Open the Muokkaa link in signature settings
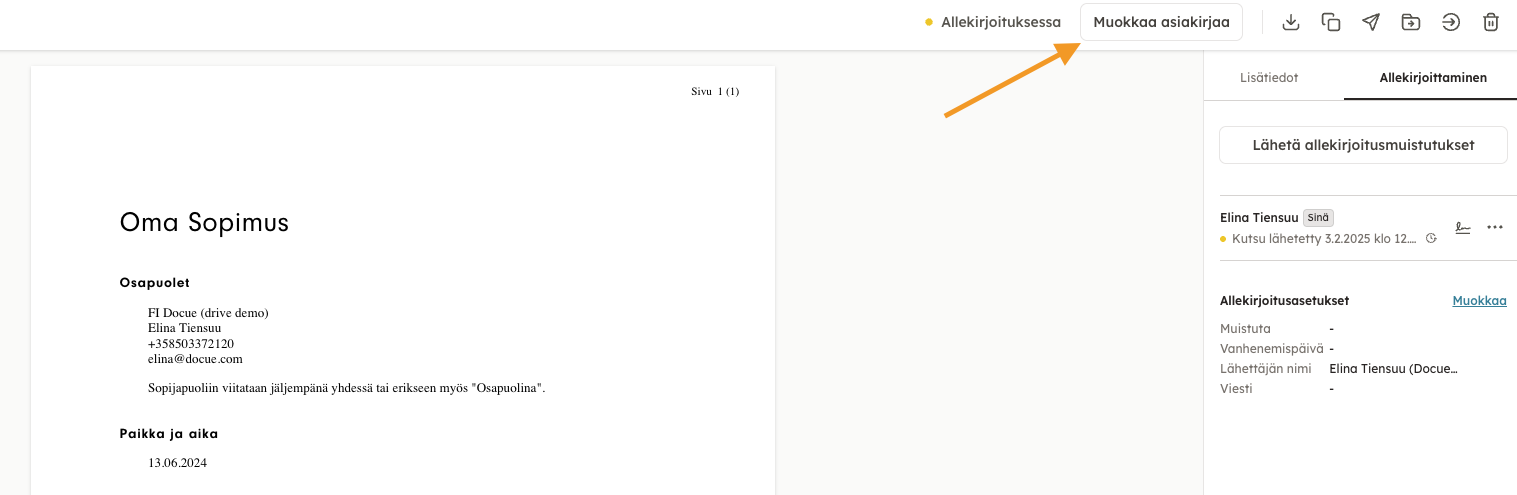1517x495 pixels. click(1479, 300)
